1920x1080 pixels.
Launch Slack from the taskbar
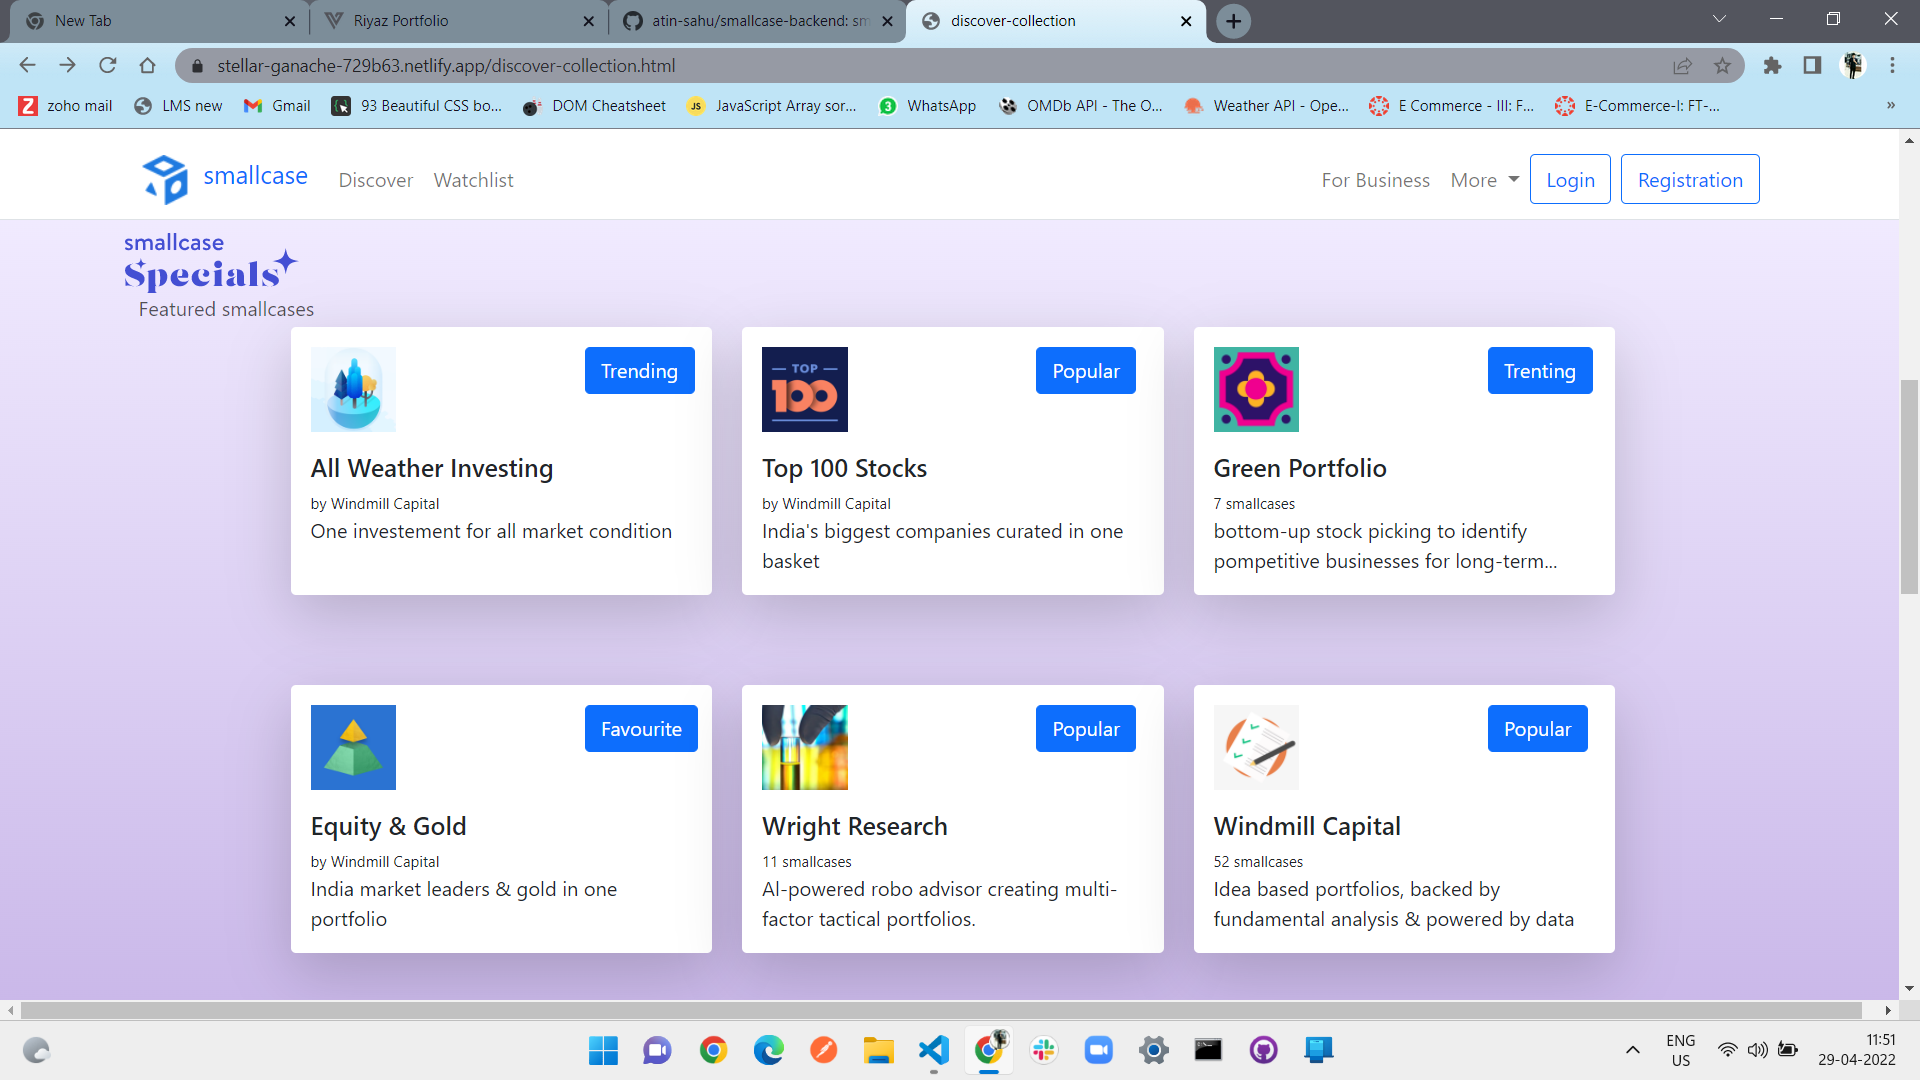[x=1044, y=1050]
